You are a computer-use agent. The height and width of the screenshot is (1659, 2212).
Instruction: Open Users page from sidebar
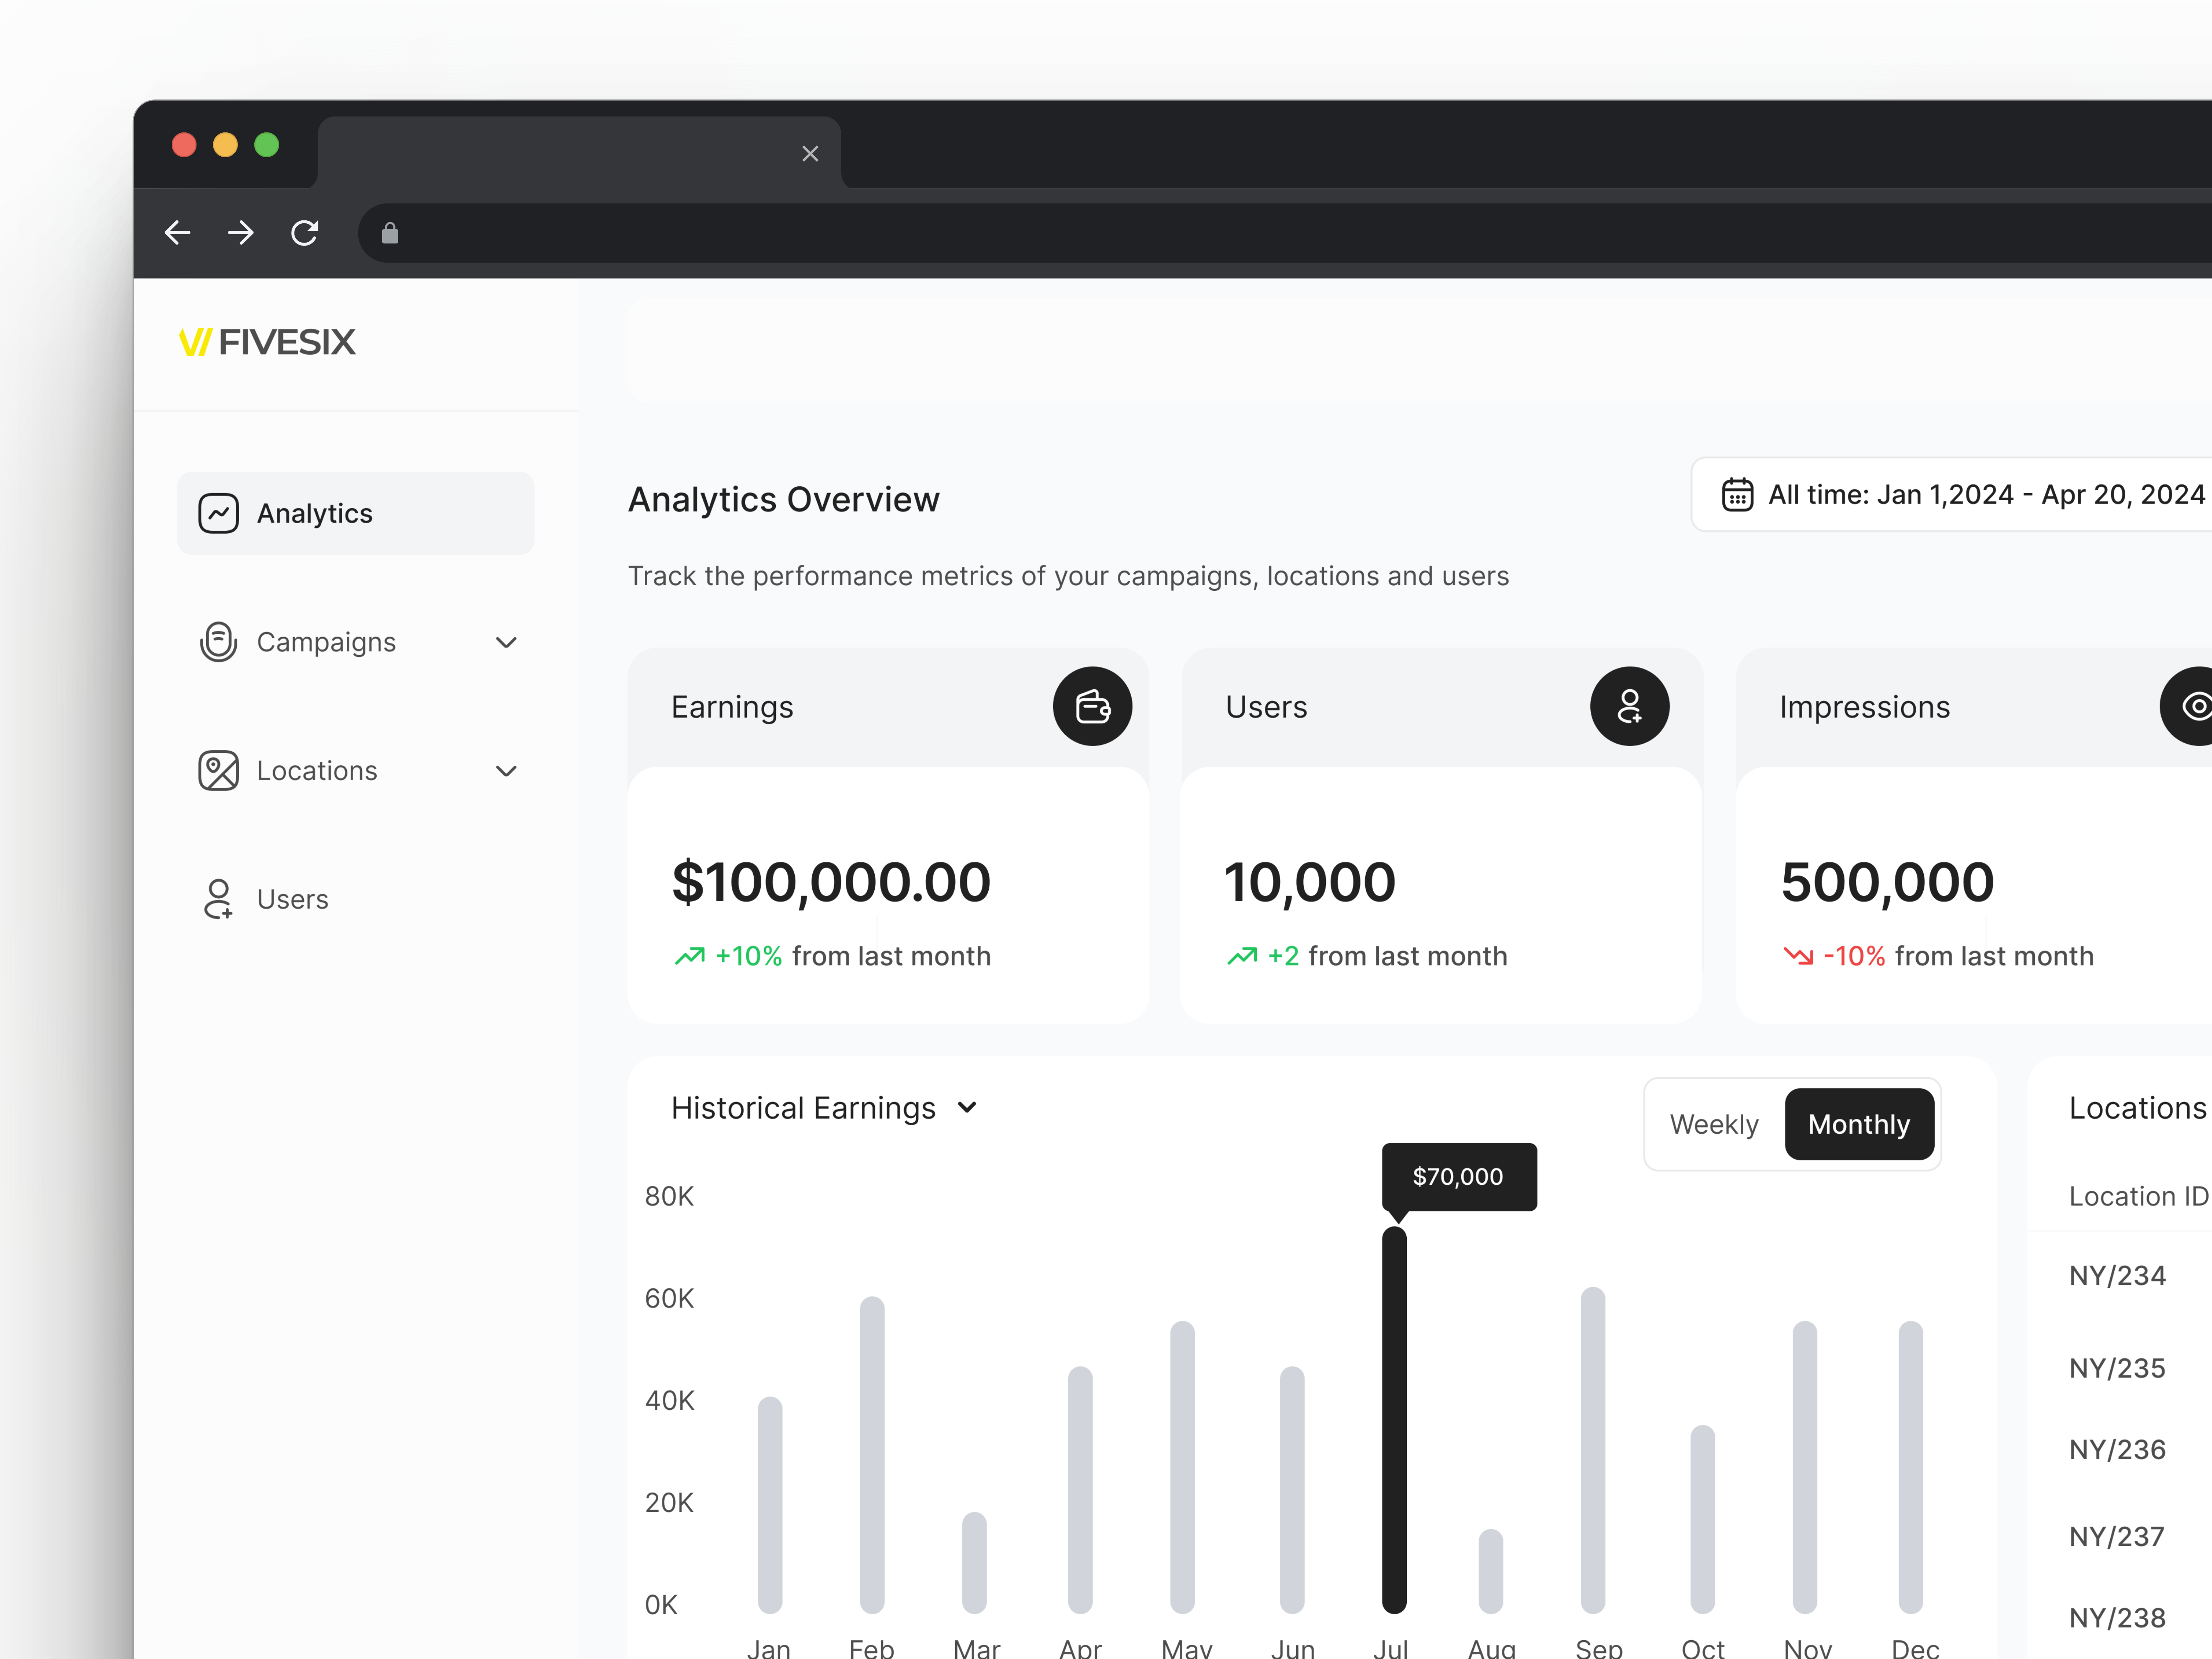[x=291, y=899]
